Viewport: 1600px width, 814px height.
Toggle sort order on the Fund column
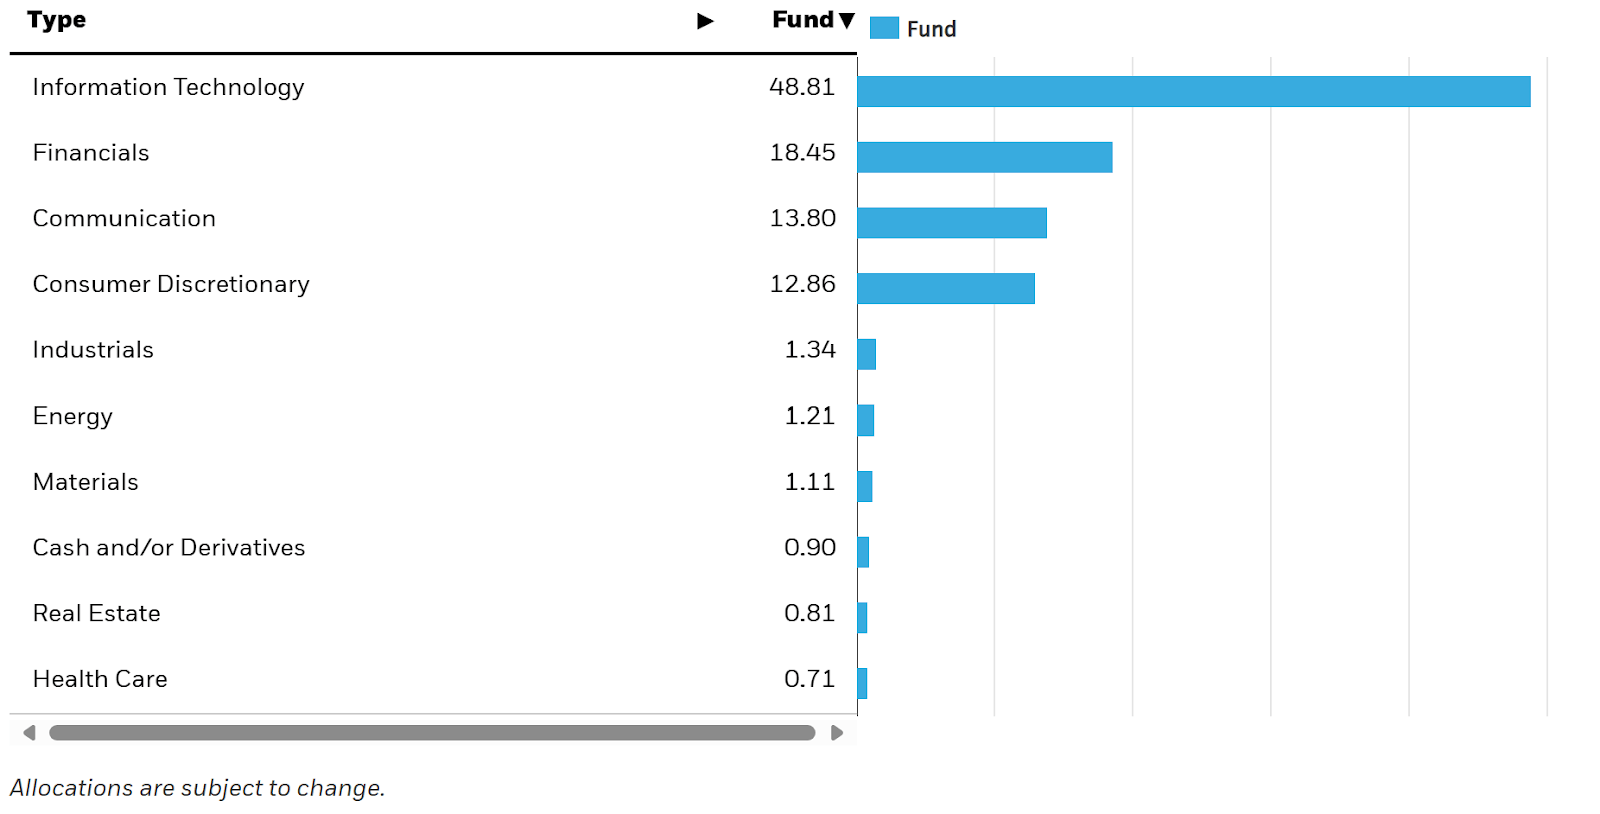pos(800,19)
